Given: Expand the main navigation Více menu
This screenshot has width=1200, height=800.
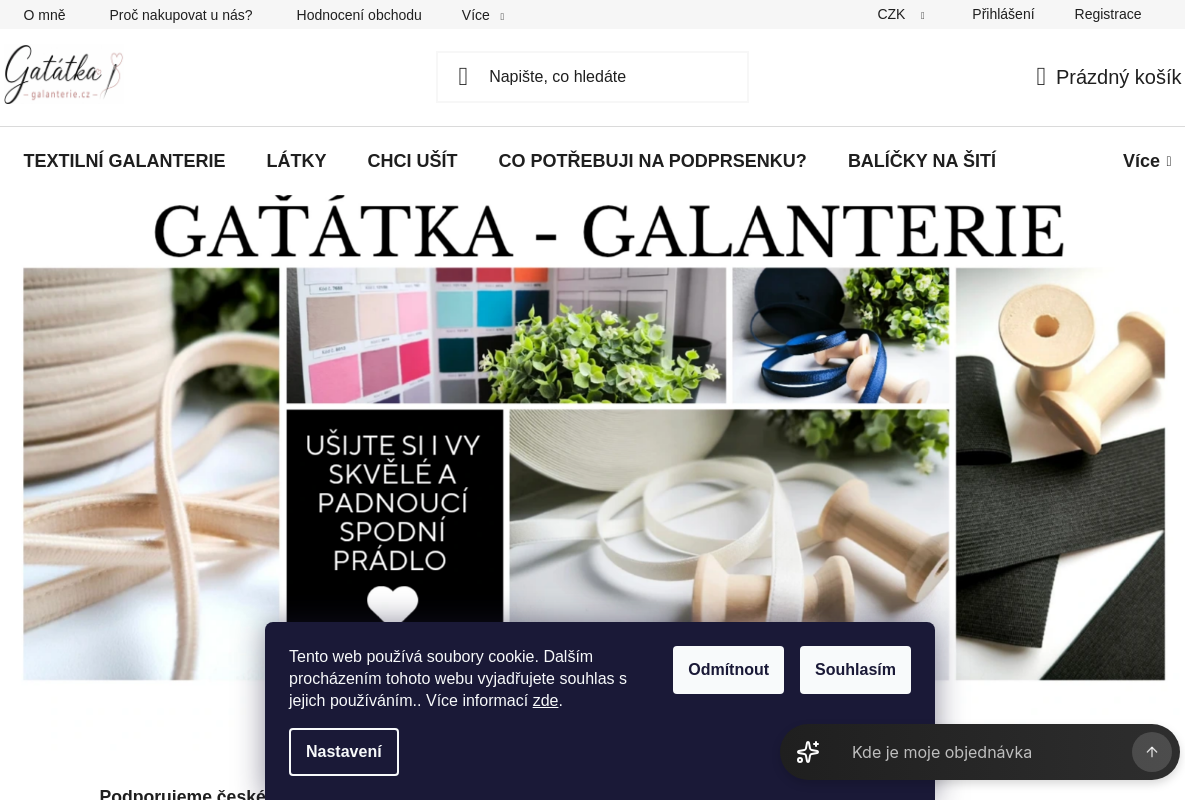Looking at the screenshot, I should (1147, 161).
